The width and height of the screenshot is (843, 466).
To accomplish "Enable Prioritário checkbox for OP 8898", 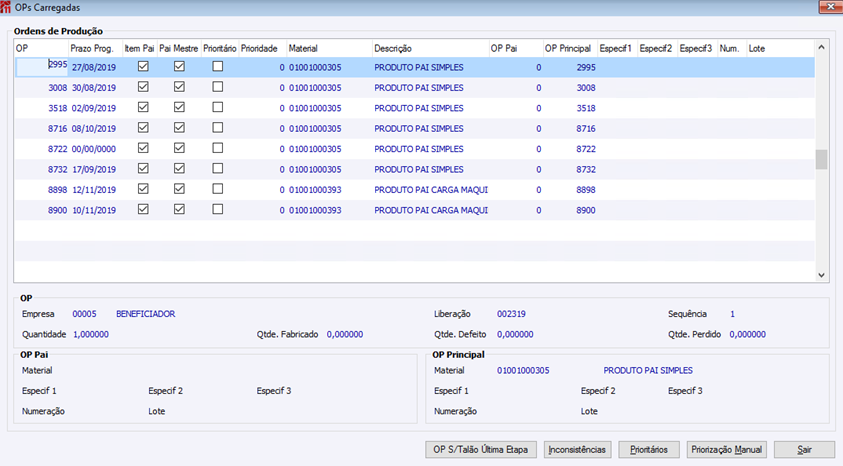I will click(x=217, y=189).
